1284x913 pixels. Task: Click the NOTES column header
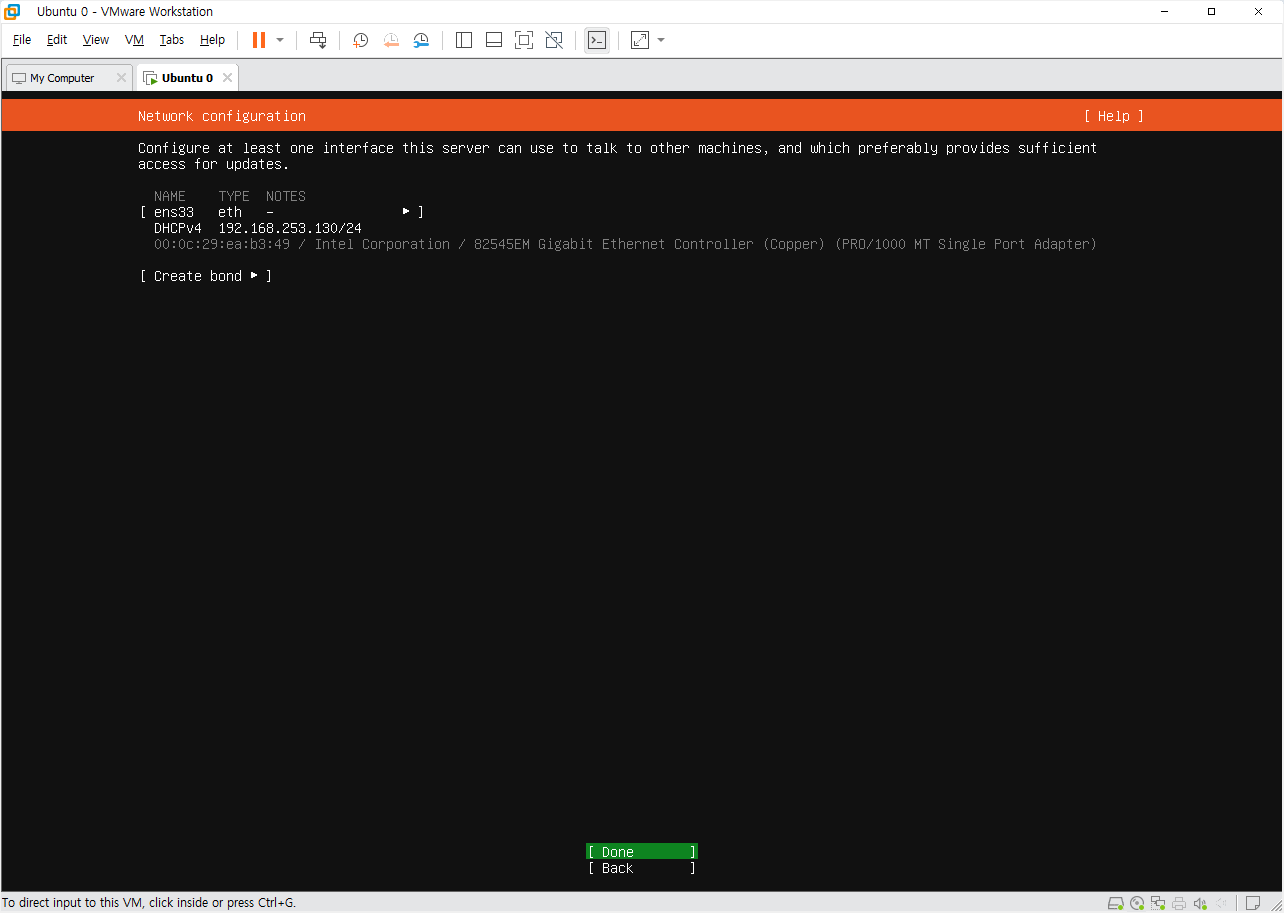tap(286, 196)
